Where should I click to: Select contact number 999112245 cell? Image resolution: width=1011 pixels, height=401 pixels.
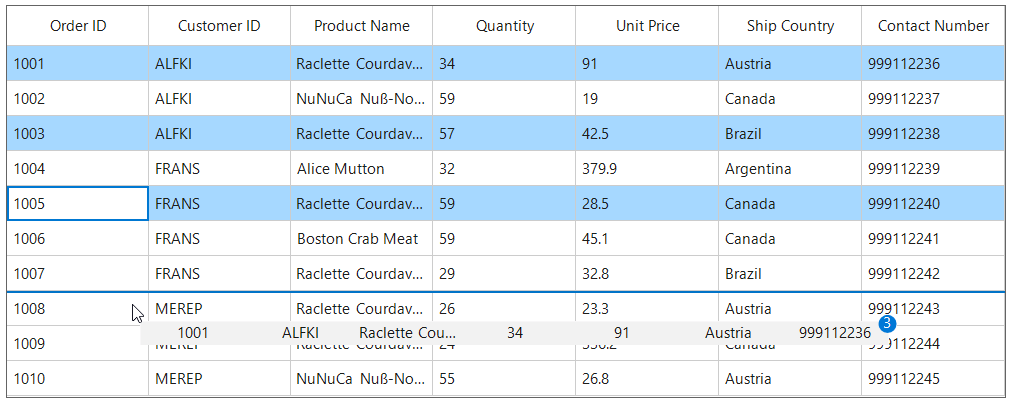point(933,379)
